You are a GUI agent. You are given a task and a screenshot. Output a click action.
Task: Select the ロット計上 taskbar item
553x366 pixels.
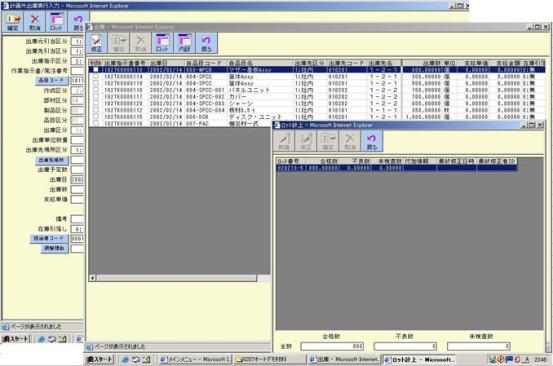(x=419, y=359)
